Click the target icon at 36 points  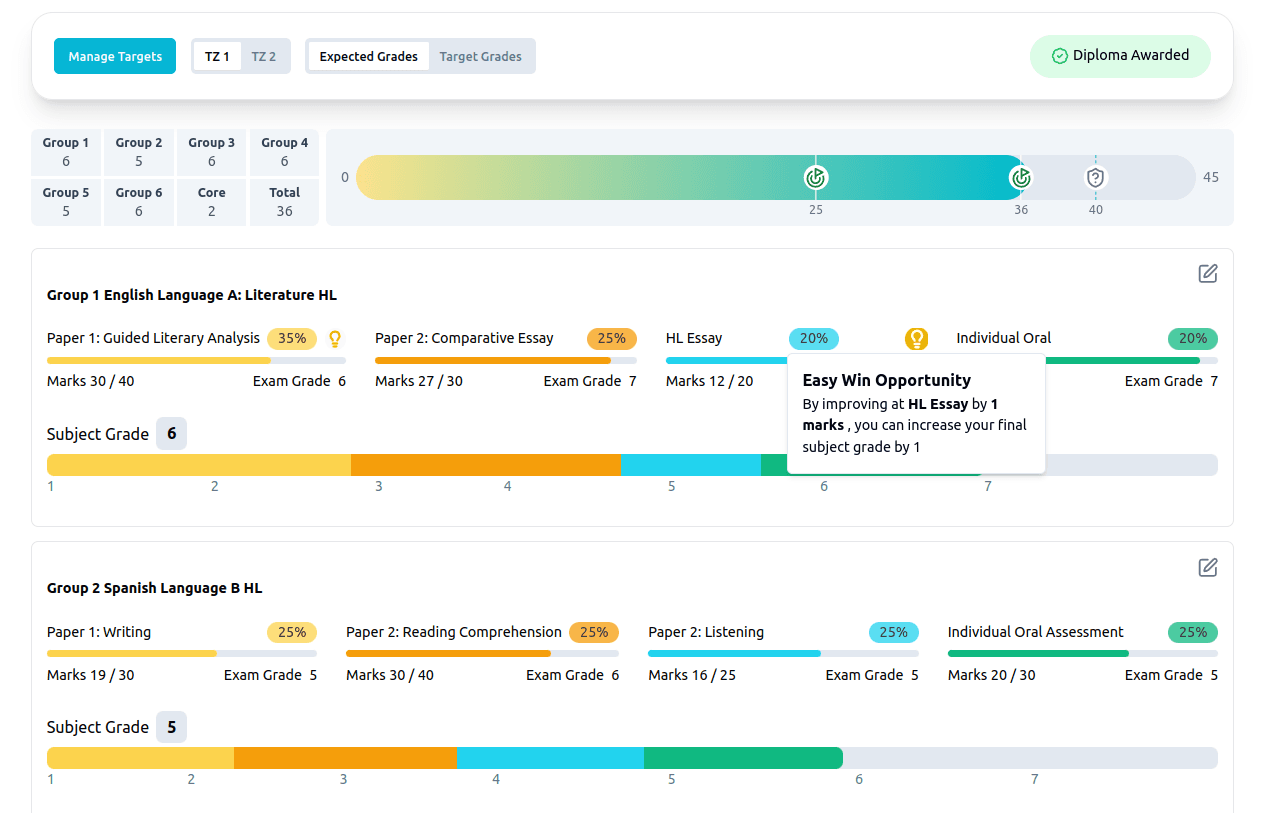pos(1020,178)
